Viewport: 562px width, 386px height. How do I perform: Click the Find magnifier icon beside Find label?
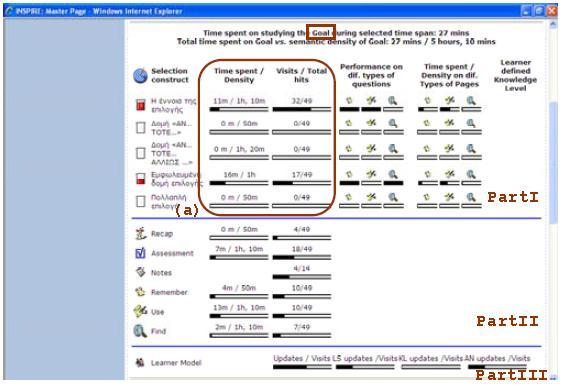pos(140,331)
